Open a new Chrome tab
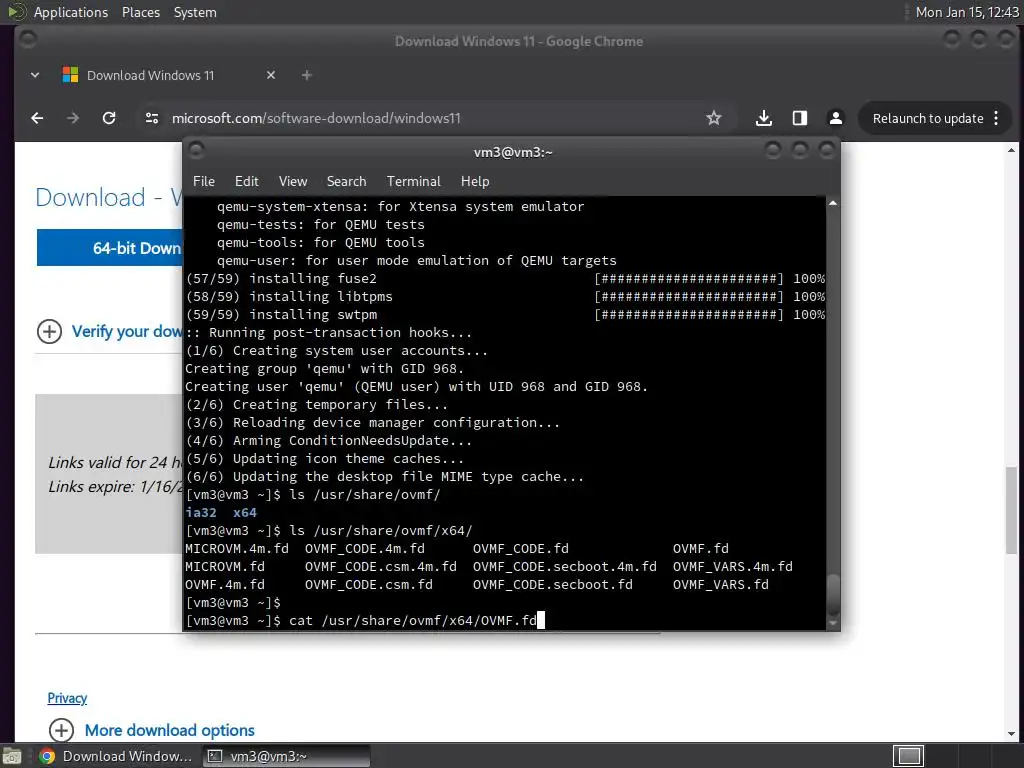1024x768 pixels. 306,75
